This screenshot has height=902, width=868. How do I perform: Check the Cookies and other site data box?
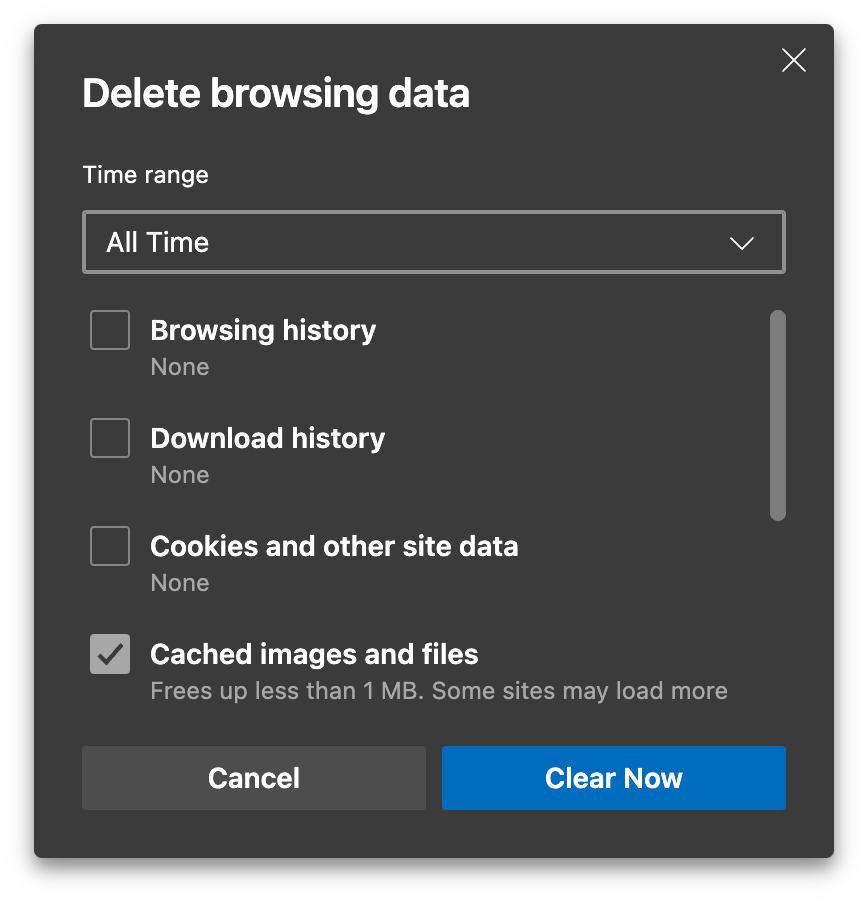(110, 546)
